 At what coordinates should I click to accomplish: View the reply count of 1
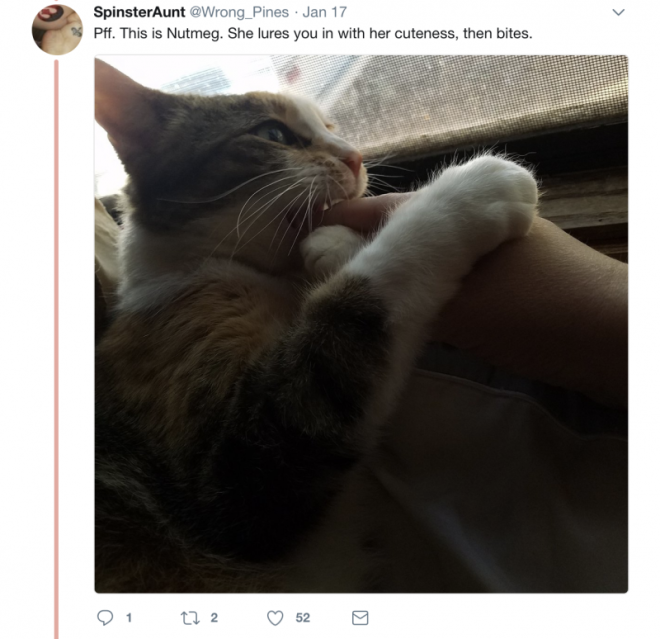tap(129, 618)
